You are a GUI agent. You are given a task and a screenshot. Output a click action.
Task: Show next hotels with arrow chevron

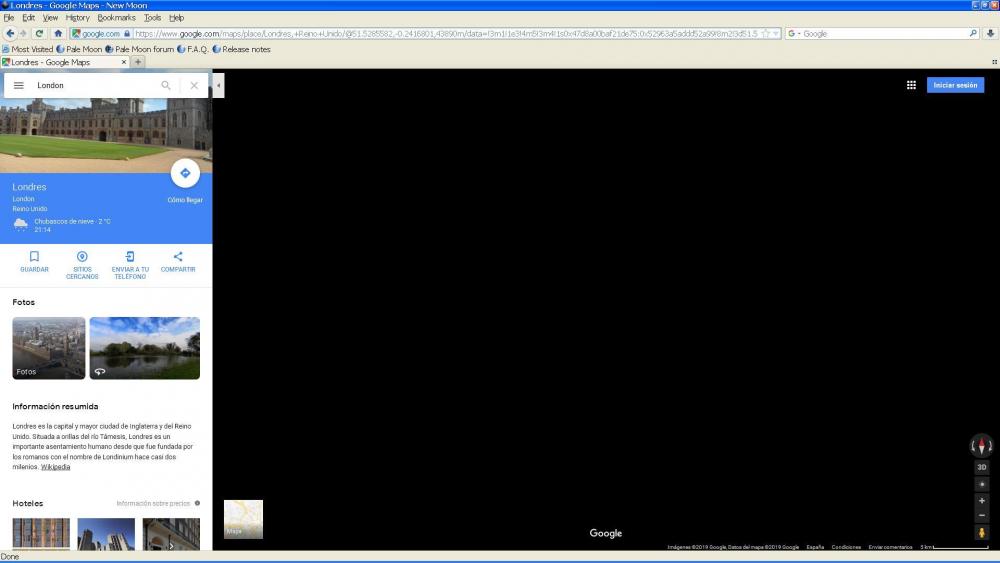(171, 546)
